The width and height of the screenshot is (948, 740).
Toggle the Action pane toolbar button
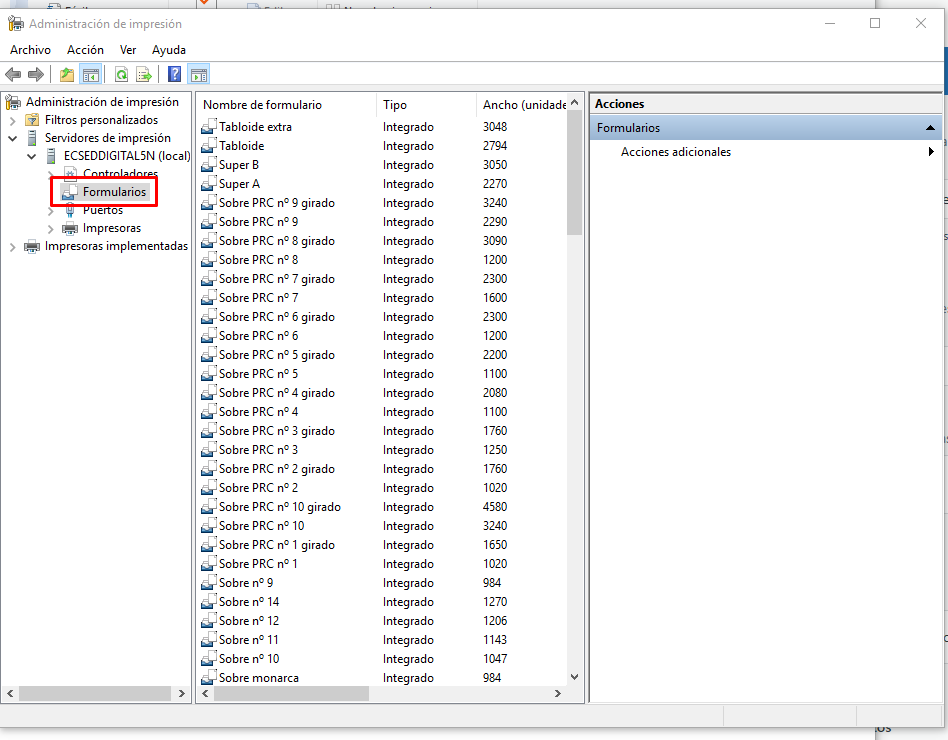coord(199,74)
